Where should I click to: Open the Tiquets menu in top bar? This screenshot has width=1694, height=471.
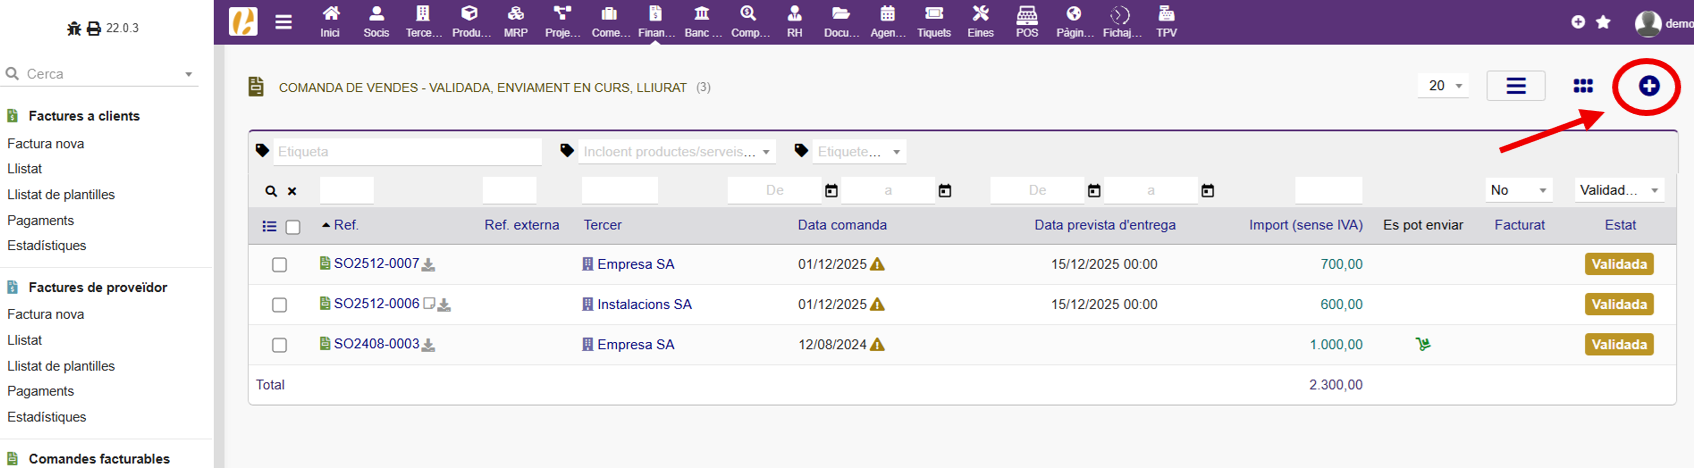pos(933,22)
